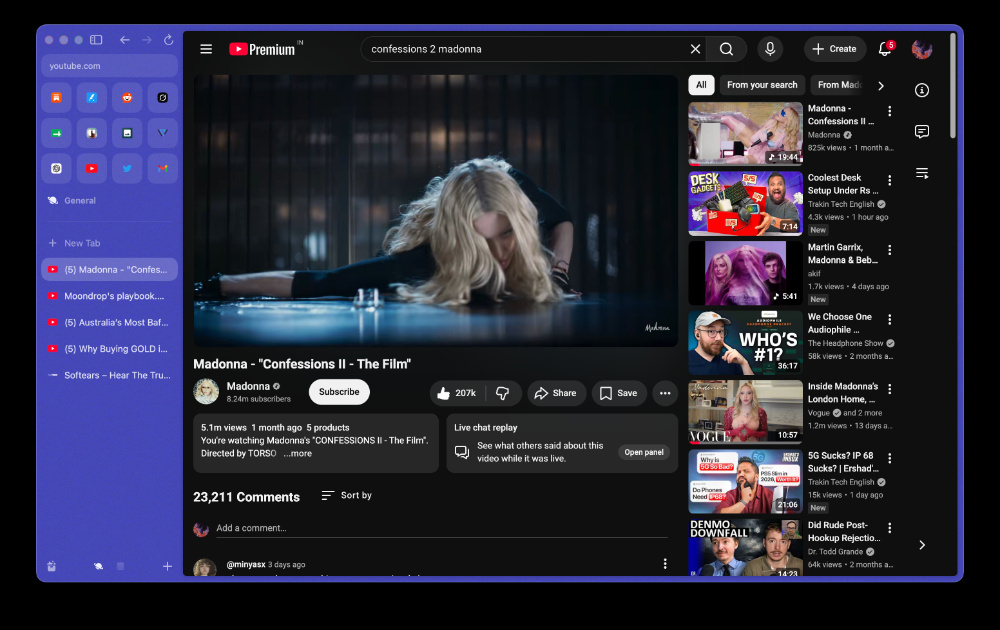Open the YouTube hamburger guide menu
Screen dimensions: 1000x630
(x=206, y=49)
